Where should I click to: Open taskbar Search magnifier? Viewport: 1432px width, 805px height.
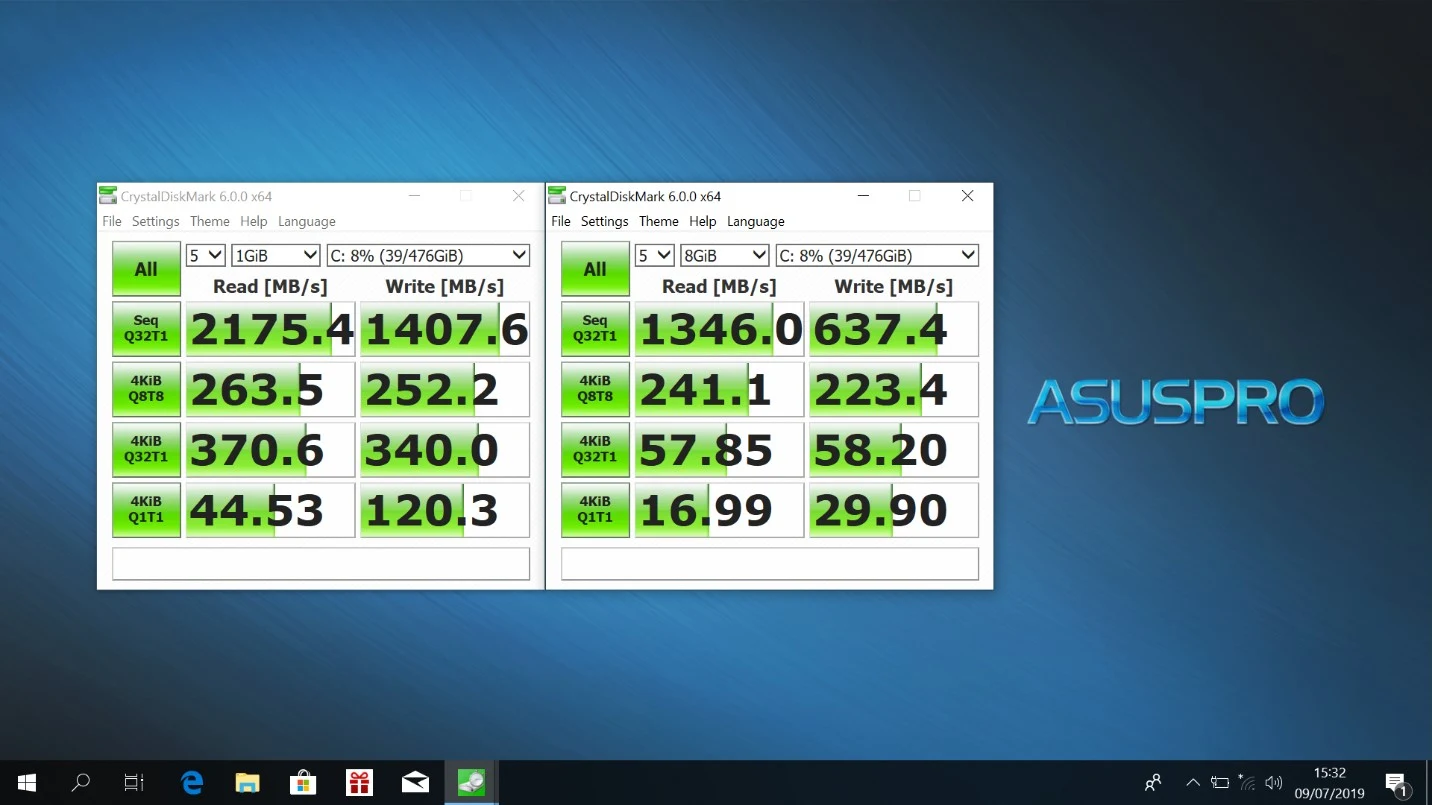[81, 782]
